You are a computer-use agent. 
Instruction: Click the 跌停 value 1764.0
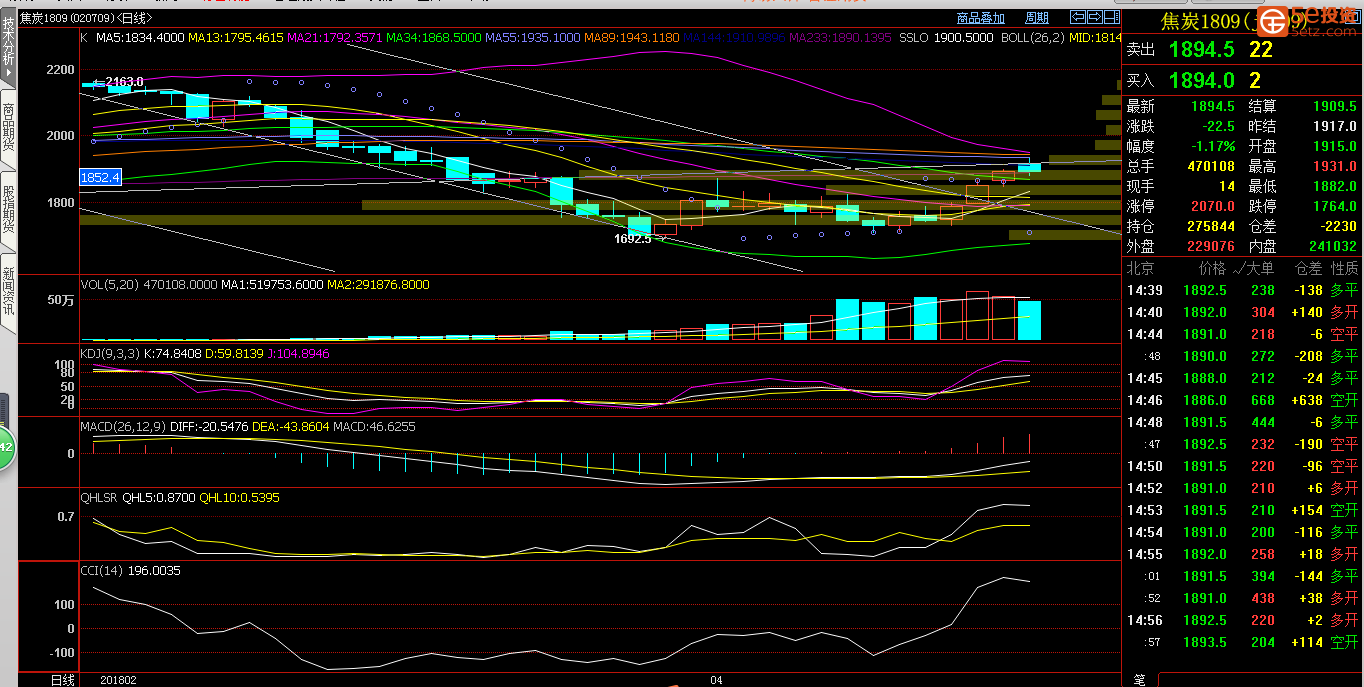pyautogui.click(x=1333, y=206)
